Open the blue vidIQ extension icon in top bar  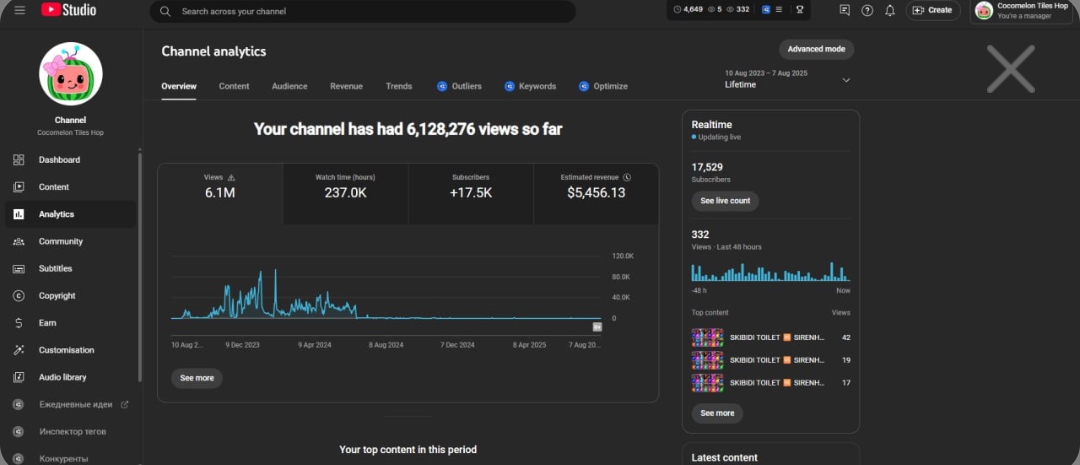point(766,10)
